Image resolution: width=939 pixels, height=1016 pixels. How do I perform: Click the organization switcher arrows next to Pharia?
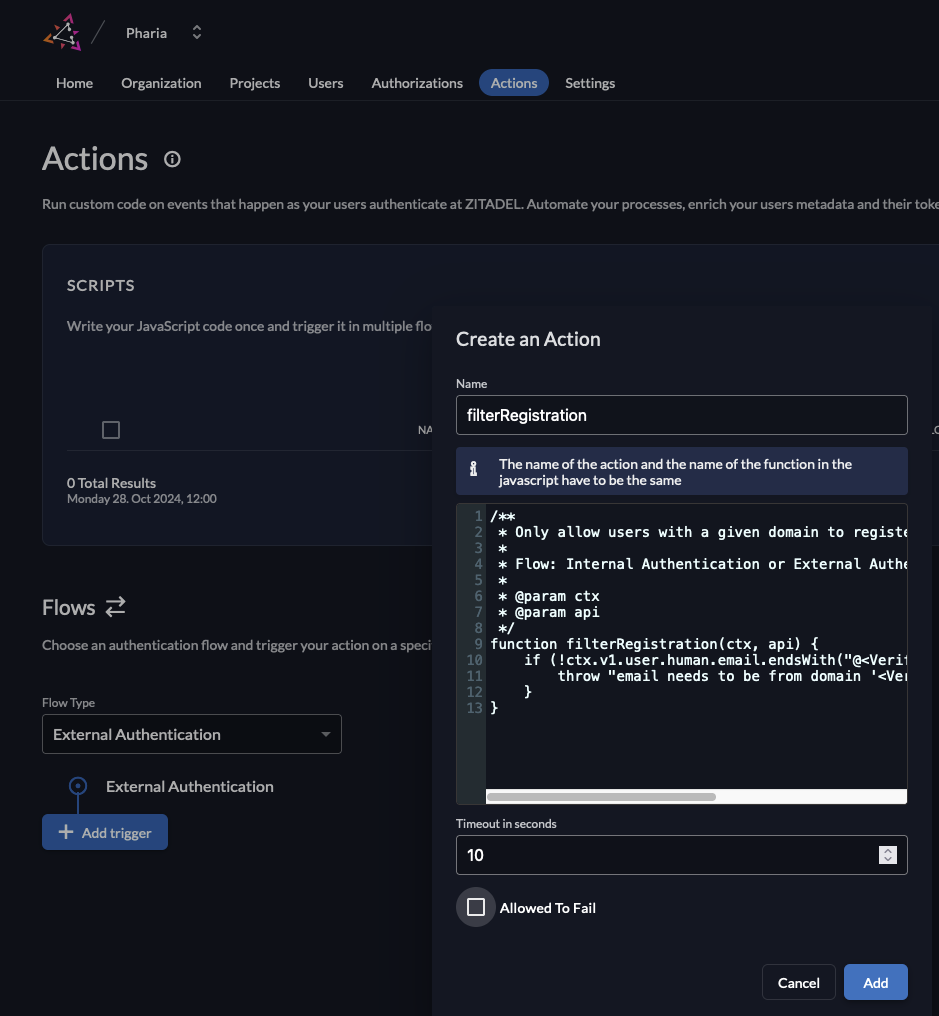[196, 32]
